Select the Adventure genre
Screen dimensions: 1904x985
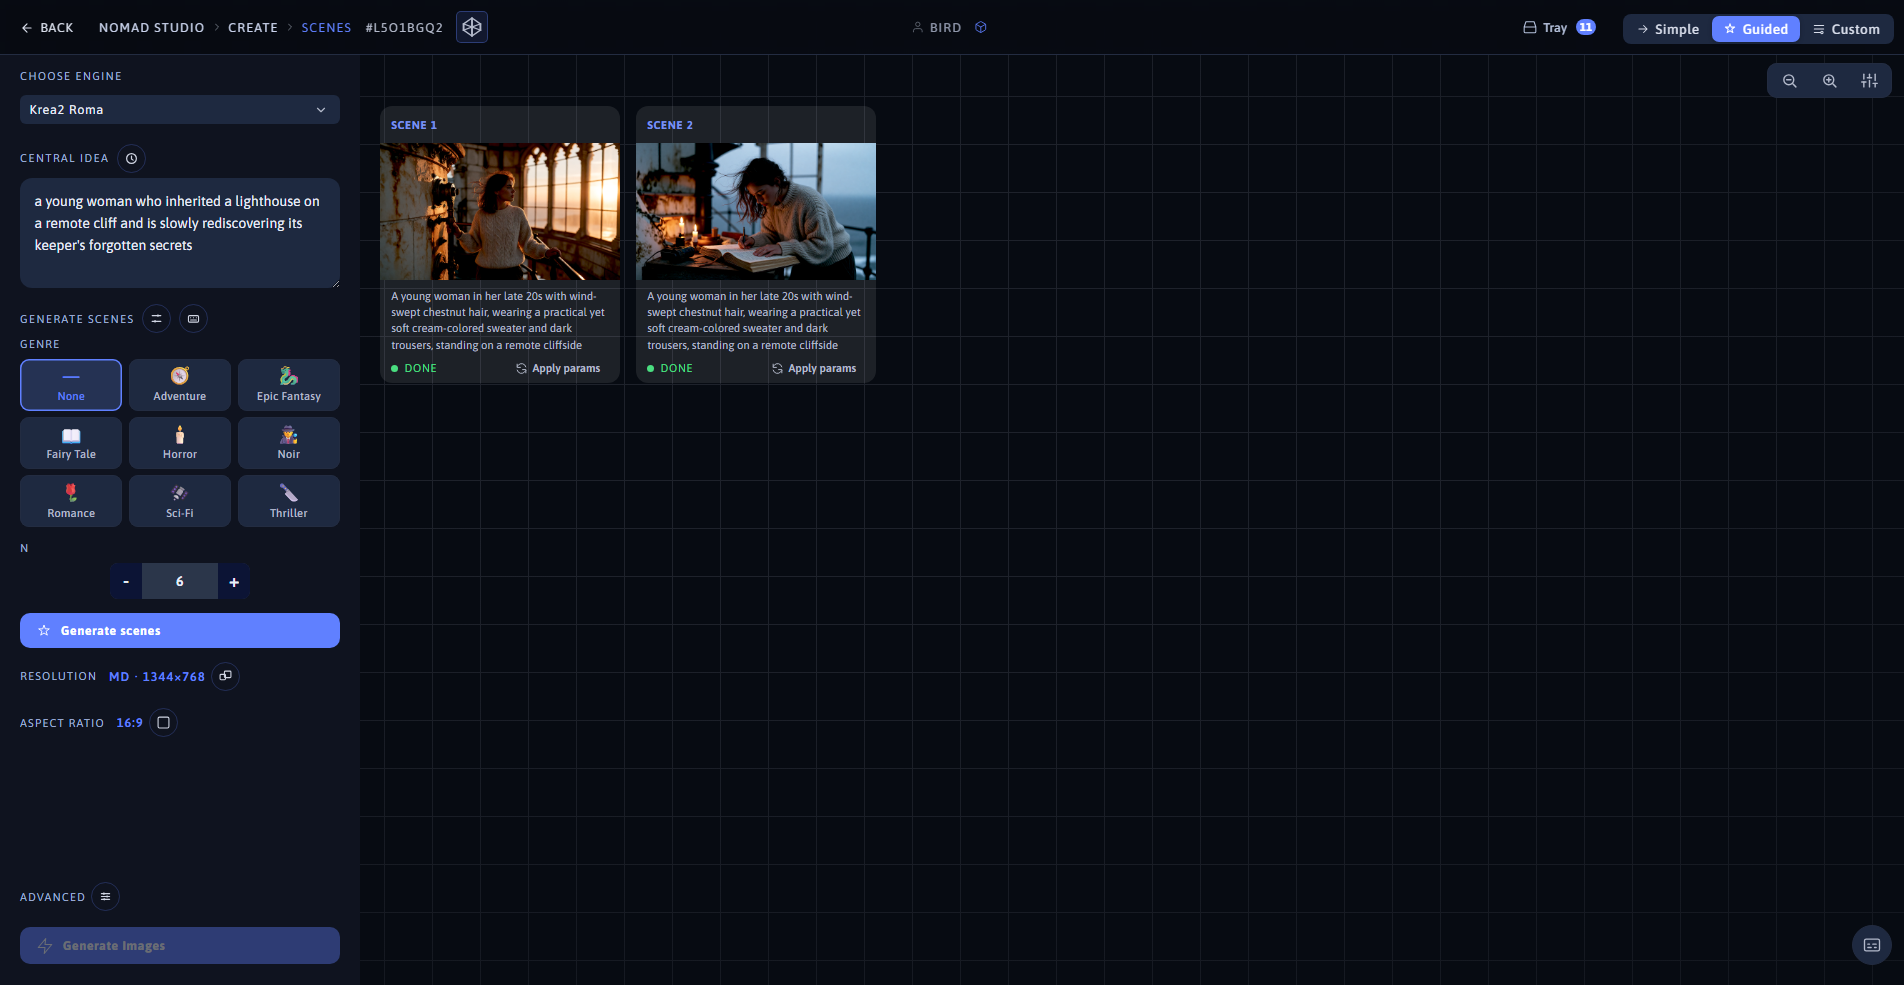[x=180, y=385]
